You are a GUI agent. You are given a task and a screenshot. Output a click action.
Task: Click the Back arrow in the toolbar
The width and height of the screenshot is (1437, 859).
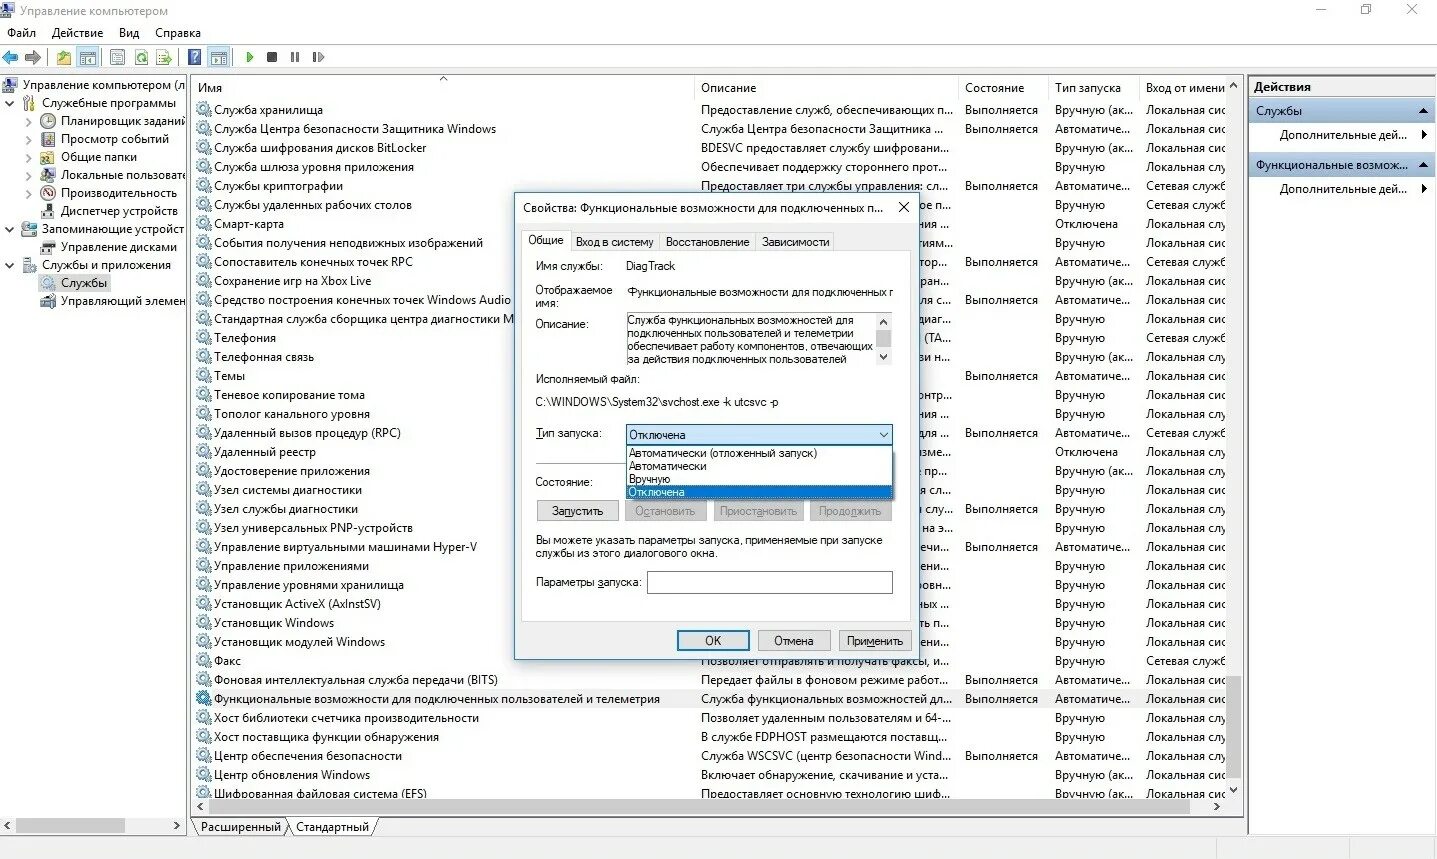click(x=11, y=57)
